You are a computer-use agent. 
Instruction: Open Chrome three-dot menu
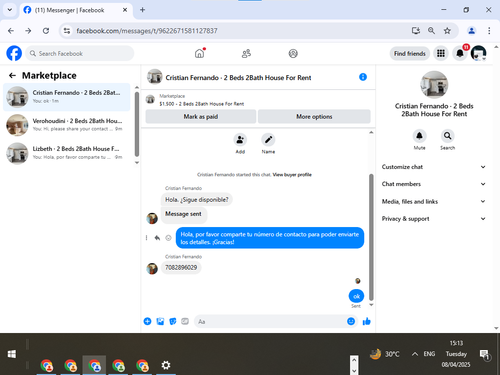(489, 31)
